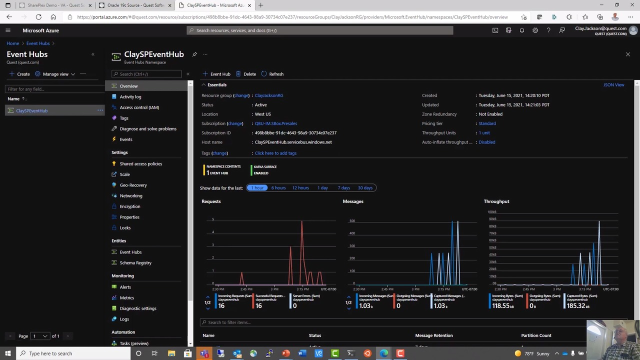Open Diagnose and solve problems

[x=147, y=129]
